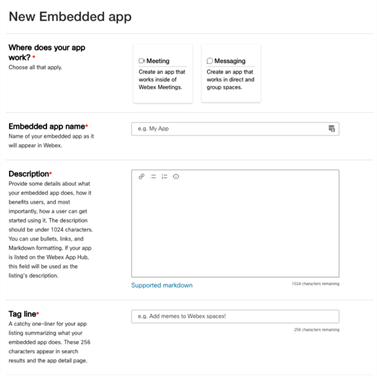Image resolution: width=377 pixels, height=376 pixels.
Task: Click the 256 characters remaining counter
Action: pos(316,330)
